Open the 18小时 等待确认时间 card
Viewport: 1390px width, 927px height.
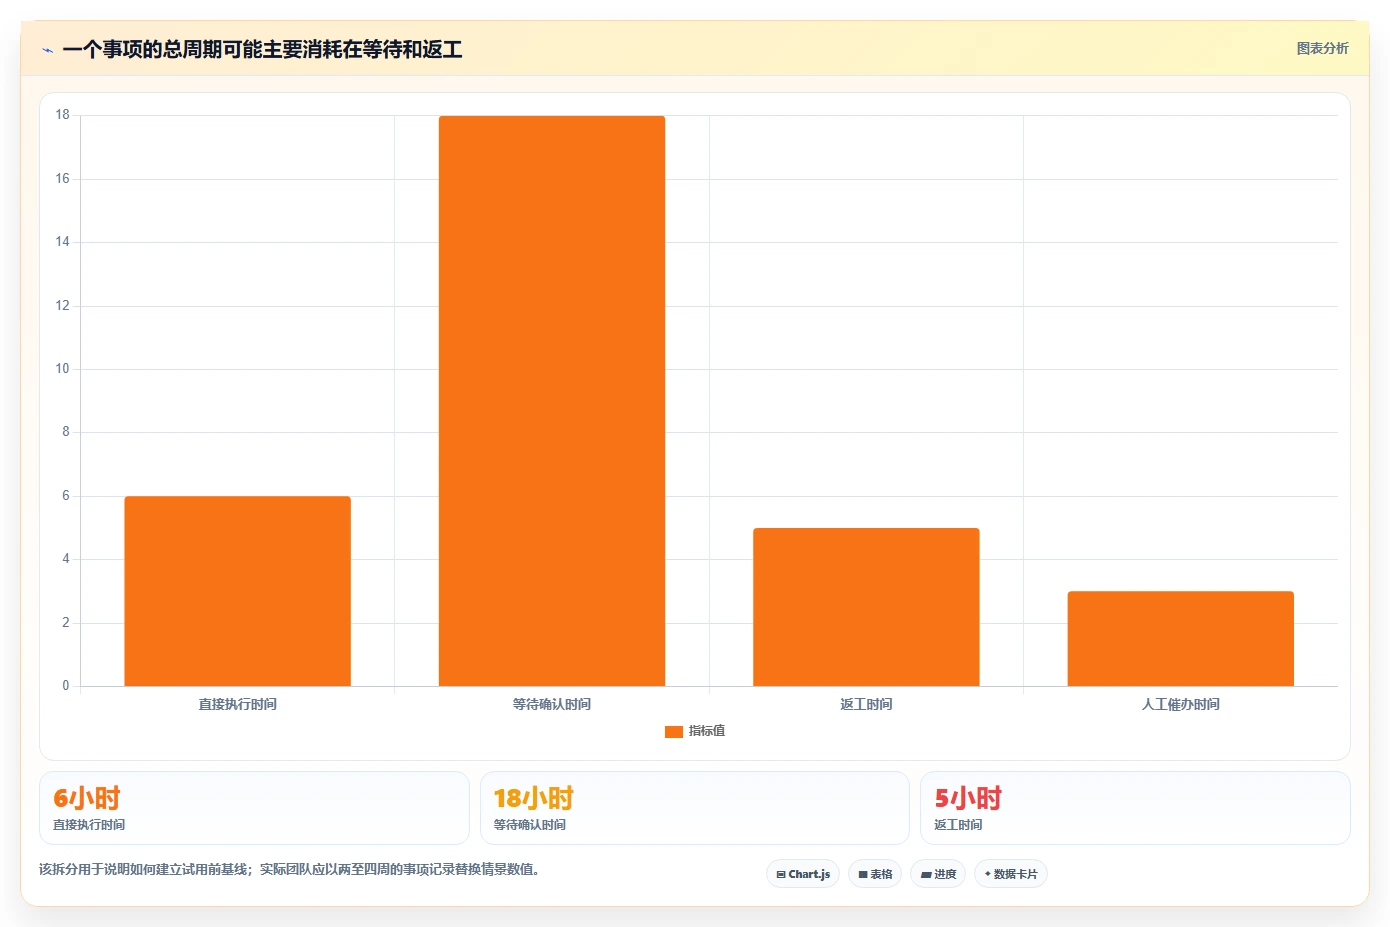coord(695,808)
